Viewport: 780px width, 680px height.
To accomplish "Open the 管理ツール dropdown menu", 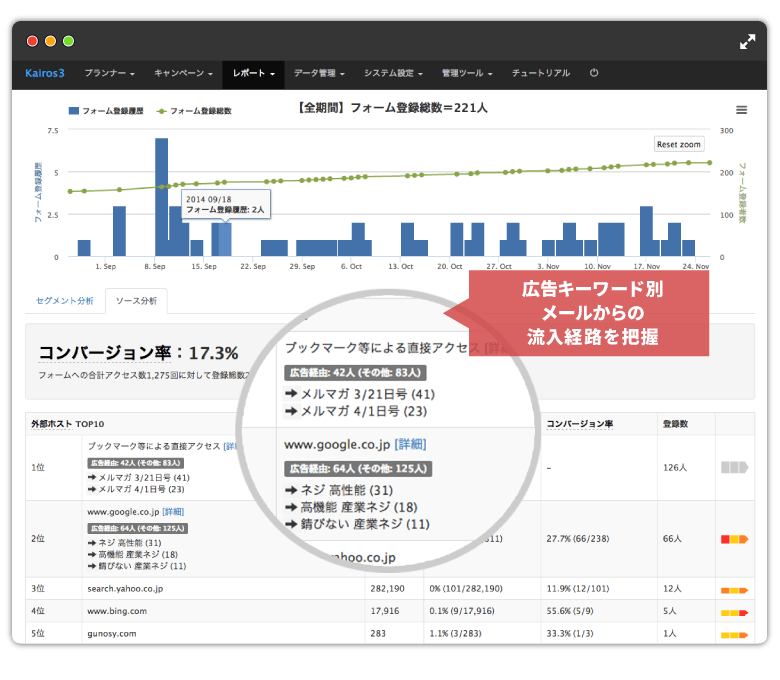I will [467, 73].
